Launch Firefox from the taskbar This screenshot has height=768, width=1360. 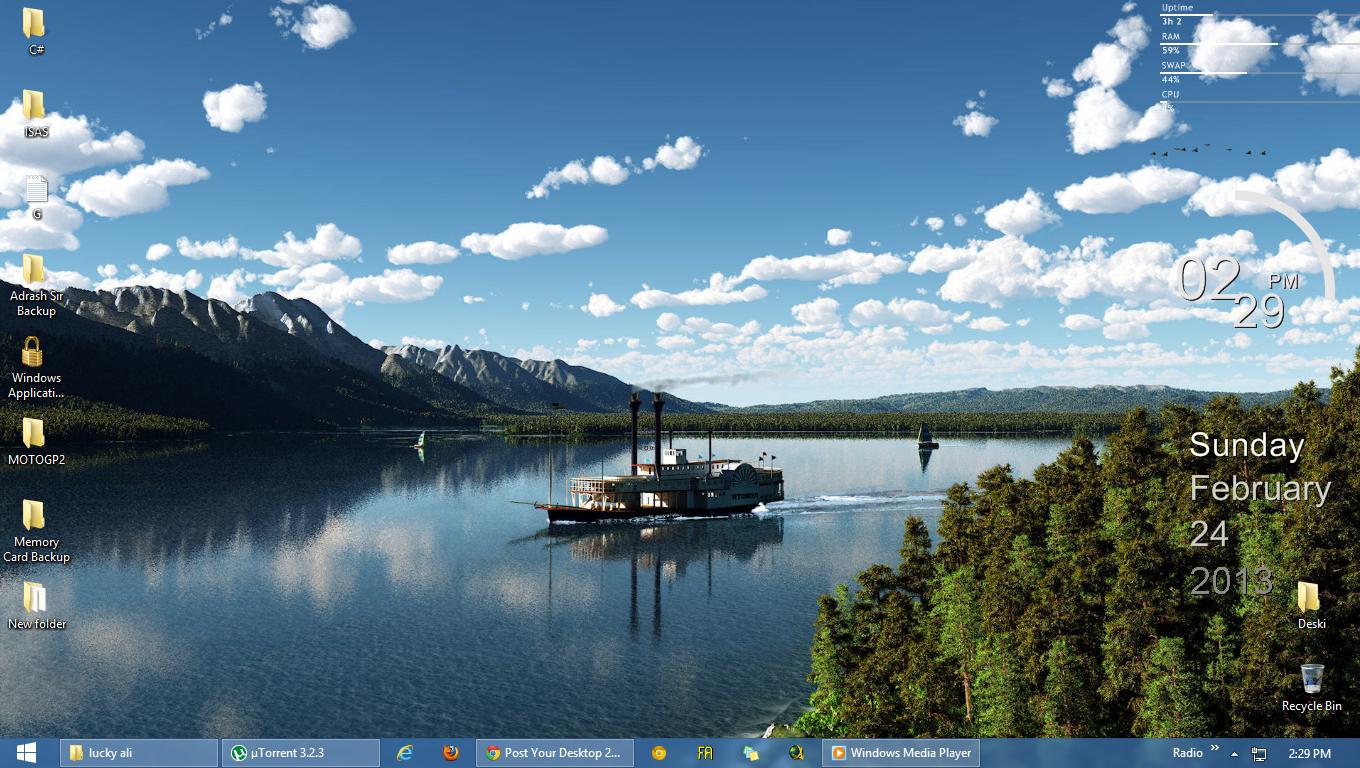(x=451, y=753)
